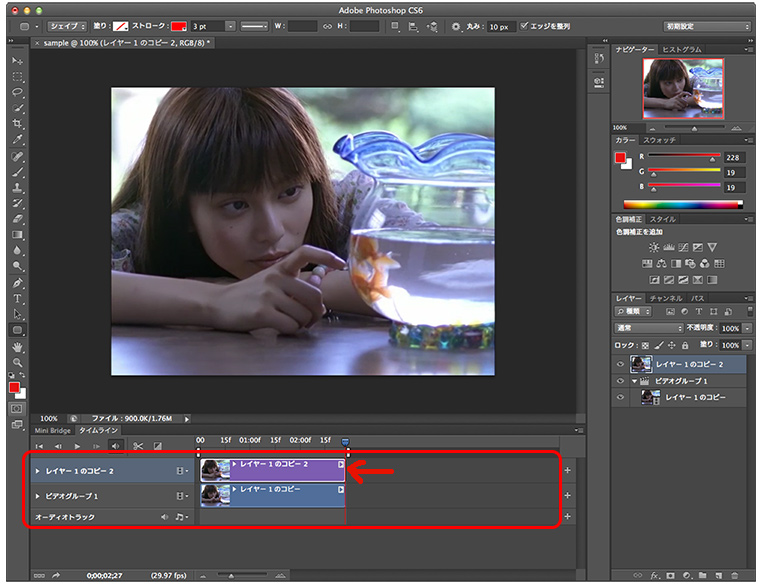The width and height of the screenshot is (762, 587).
Task: Add a Levels adjustment icon
Action: coord(669,247)
